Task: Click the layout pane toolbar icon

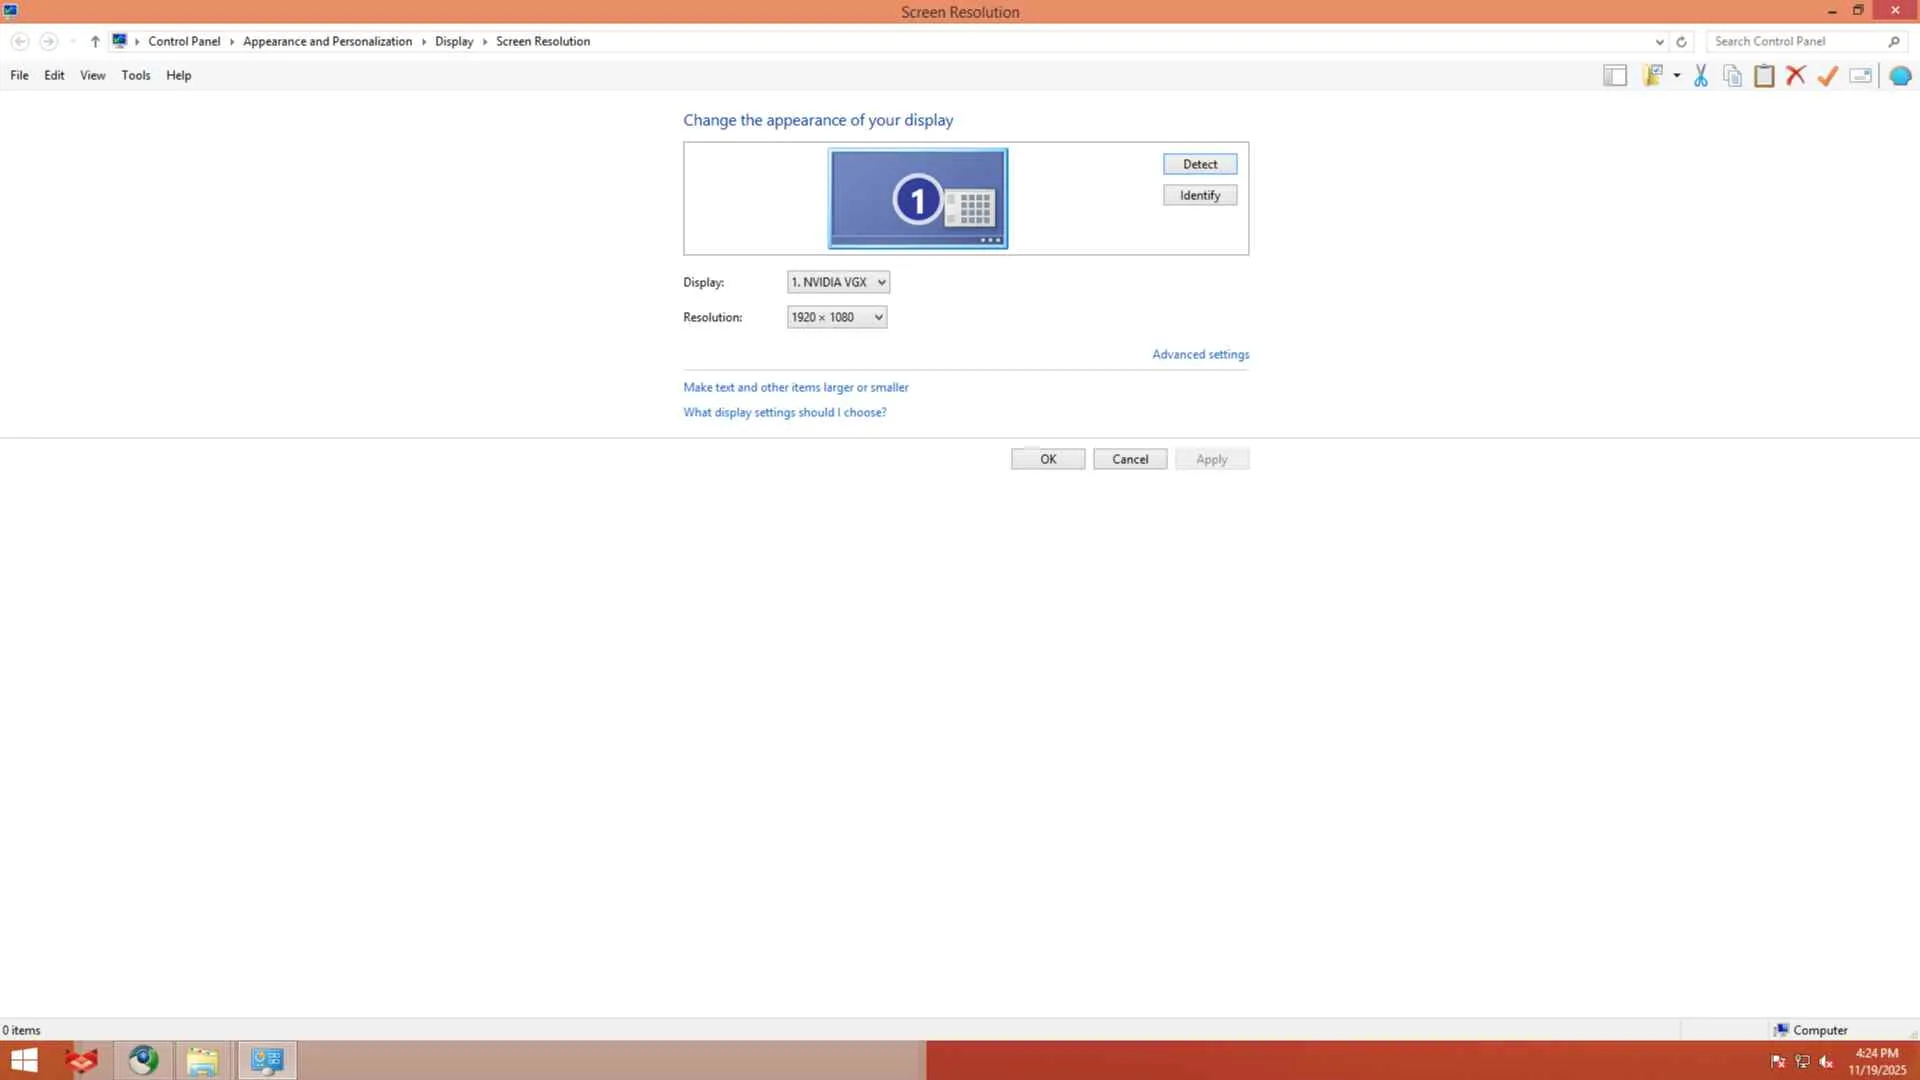Action: click(x=1615, y=76)
